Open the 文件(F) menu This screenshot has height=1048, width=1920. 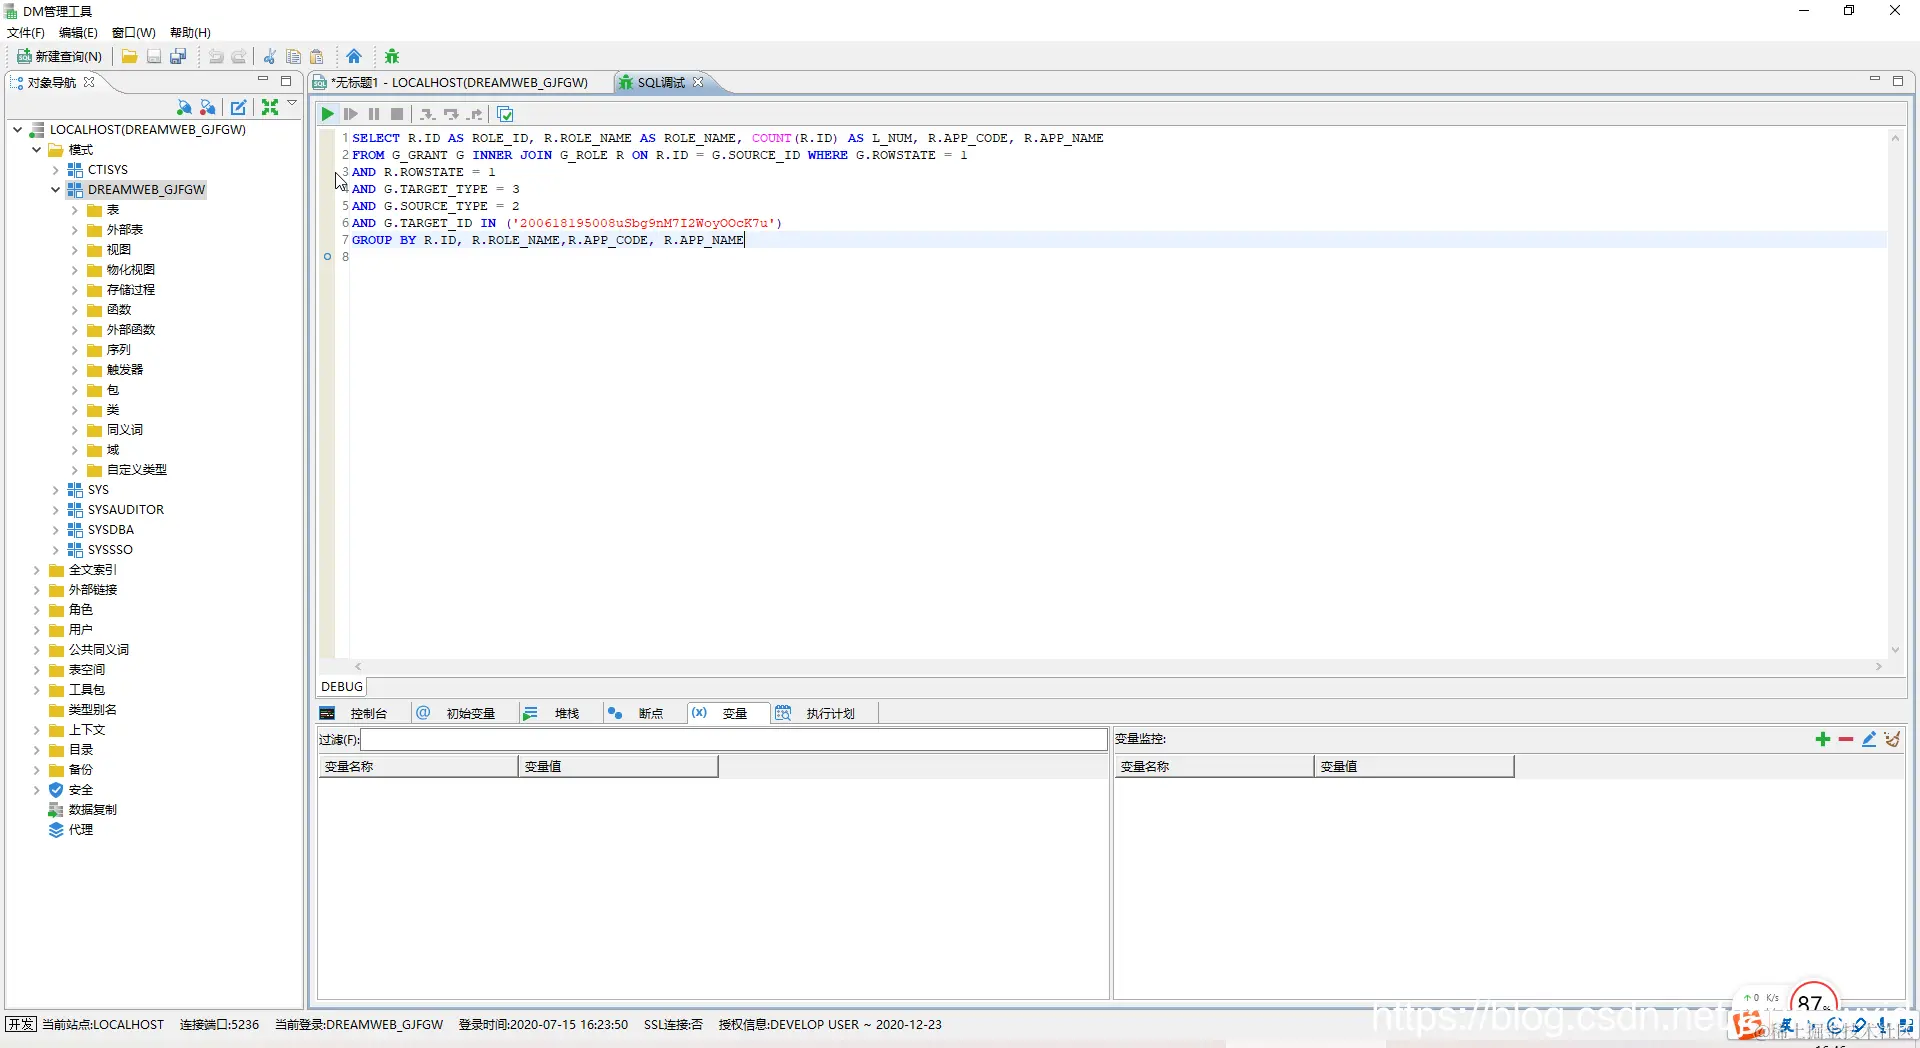click(x=26, y=33)
